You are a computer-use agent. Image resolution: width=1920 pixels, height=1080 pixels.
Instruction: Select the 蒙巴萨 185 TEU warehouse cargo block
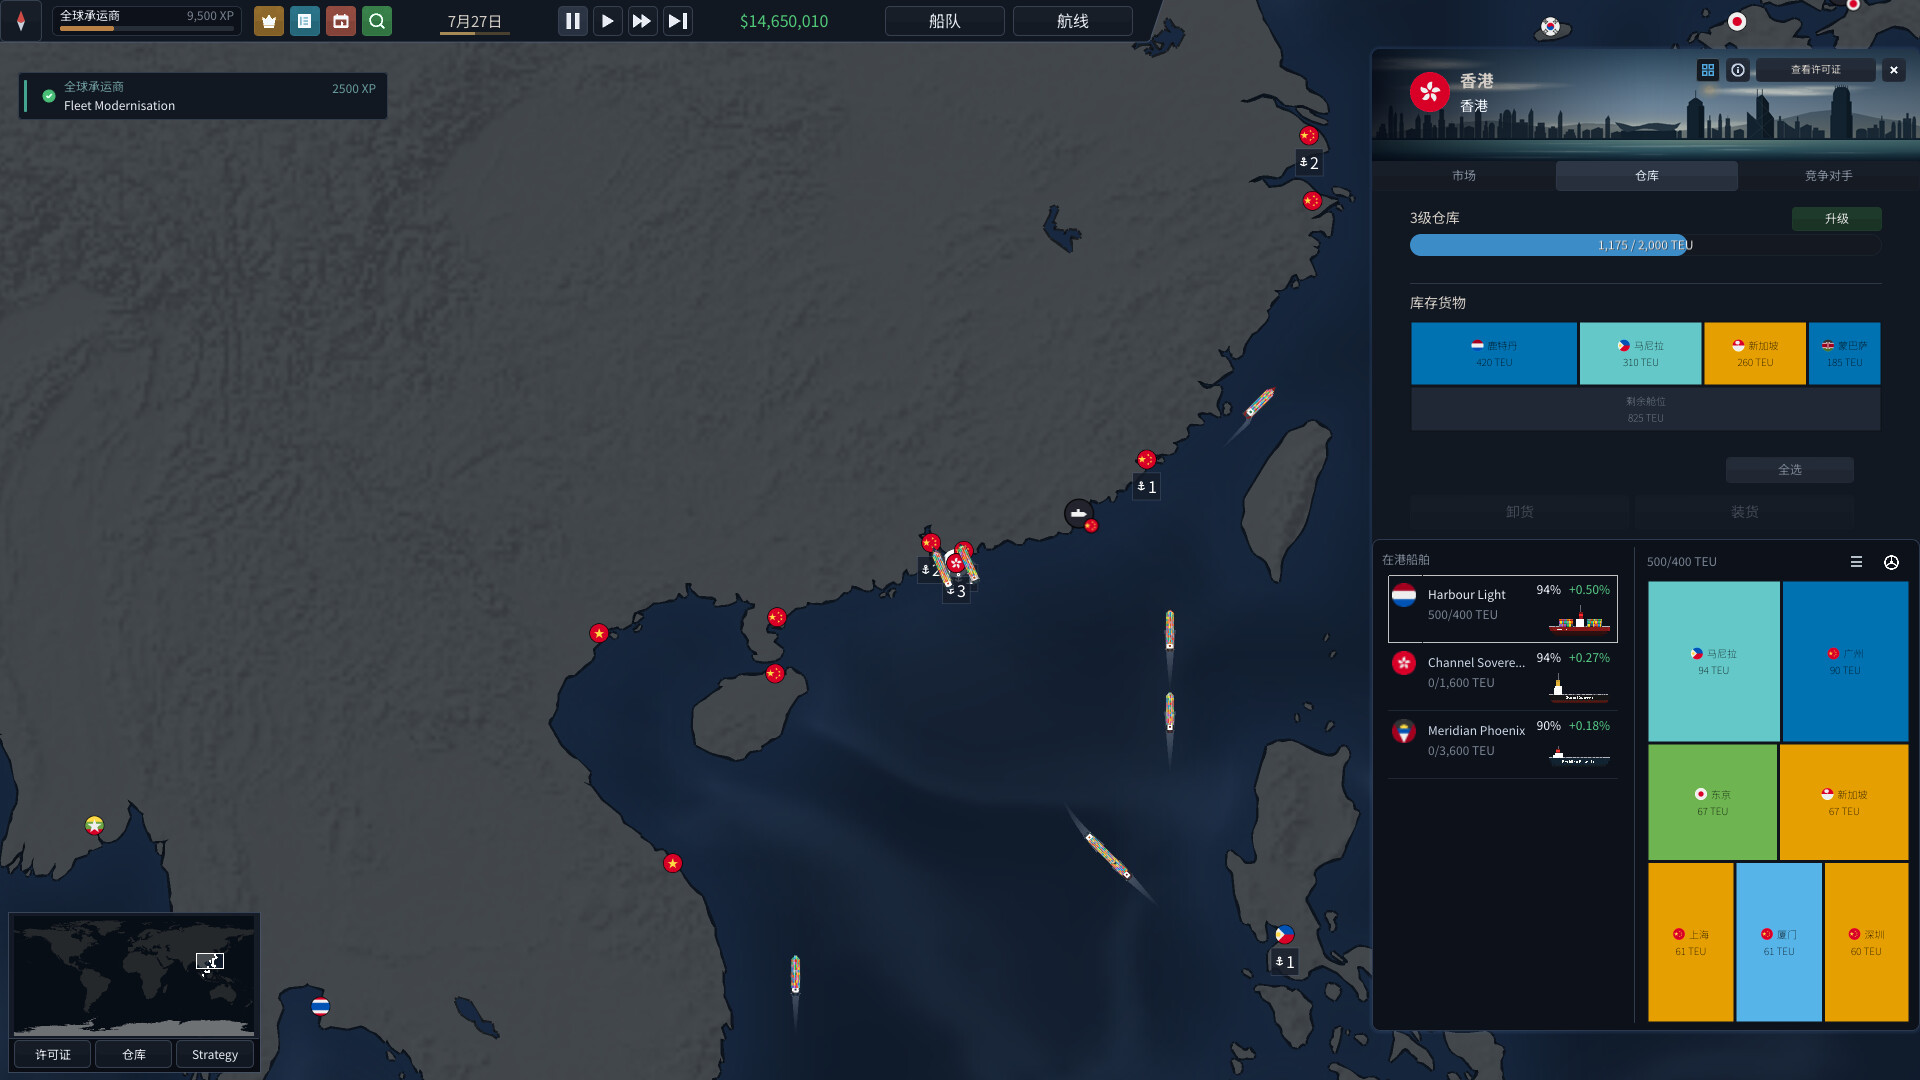click(1844, 354)
